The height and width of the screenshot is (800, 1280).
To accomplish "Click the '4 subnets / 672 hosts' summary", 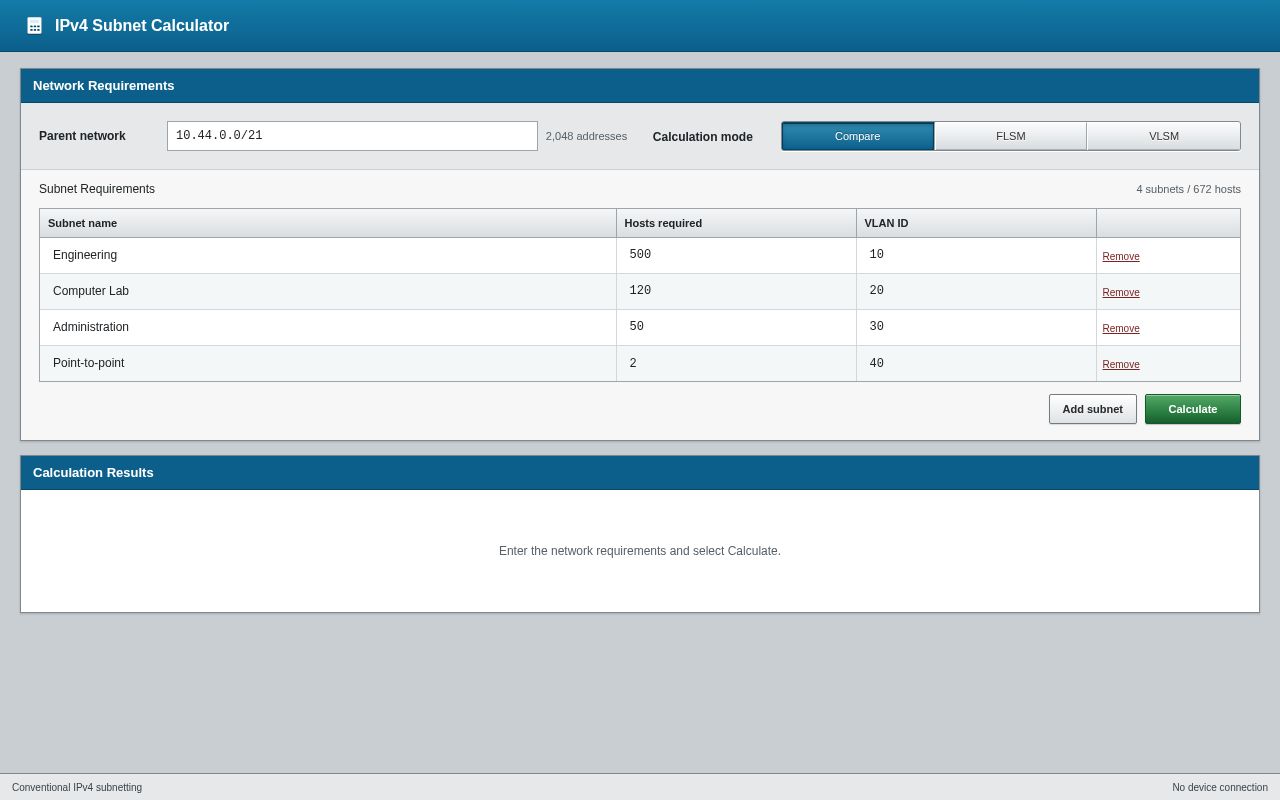I will tap(1188, 189).
